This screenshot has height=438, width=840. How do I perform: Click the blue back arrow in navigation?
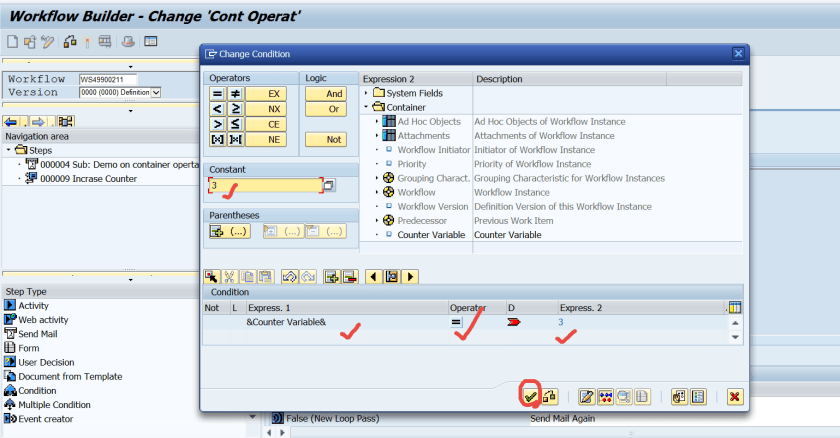10,122
